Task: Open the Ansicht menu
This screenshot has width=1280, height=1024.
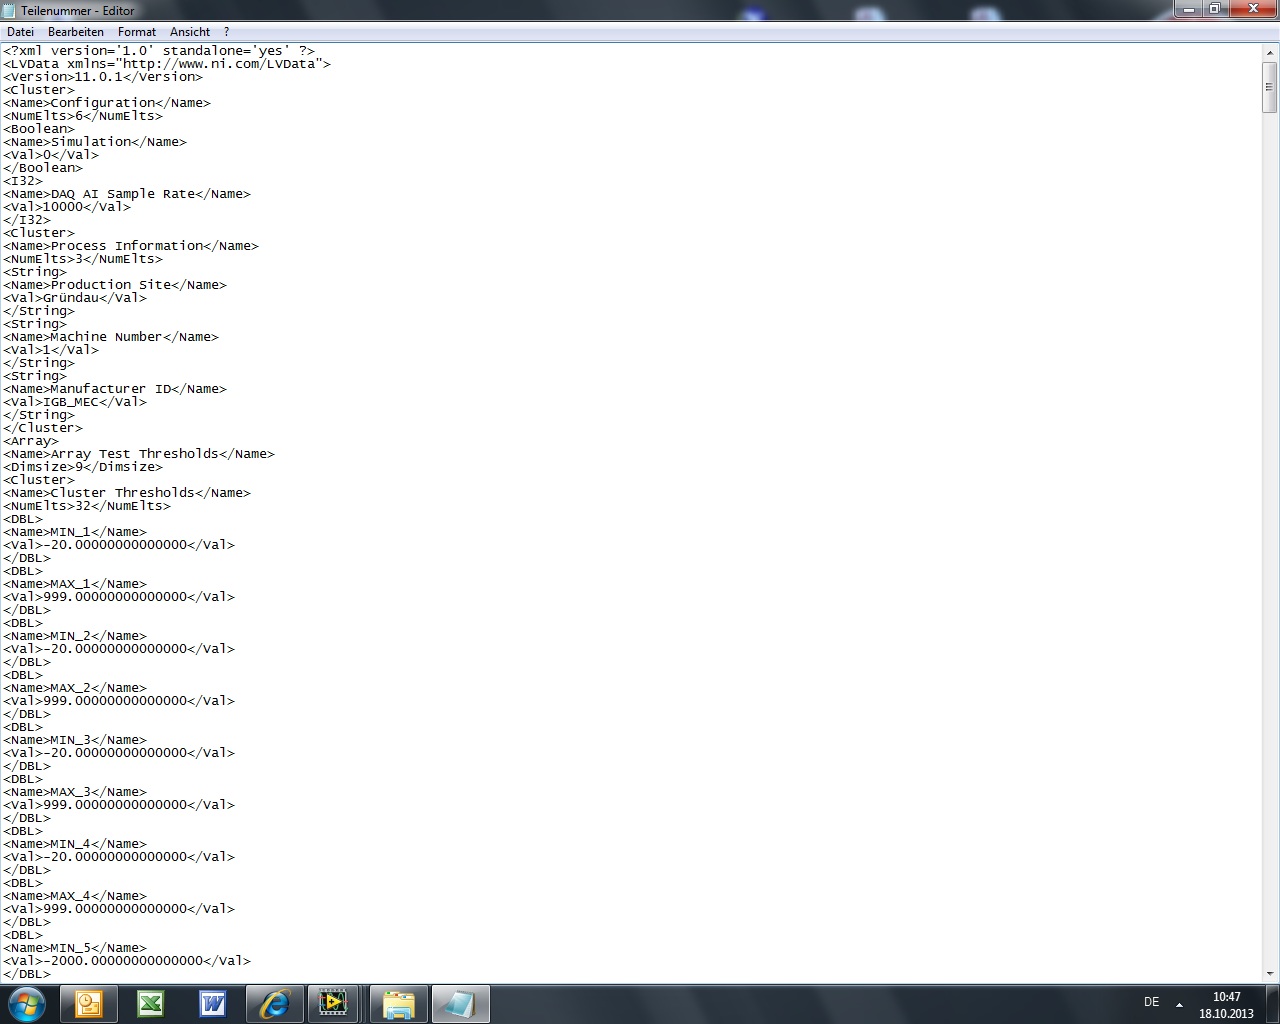Action: click(x=190, y=32)
